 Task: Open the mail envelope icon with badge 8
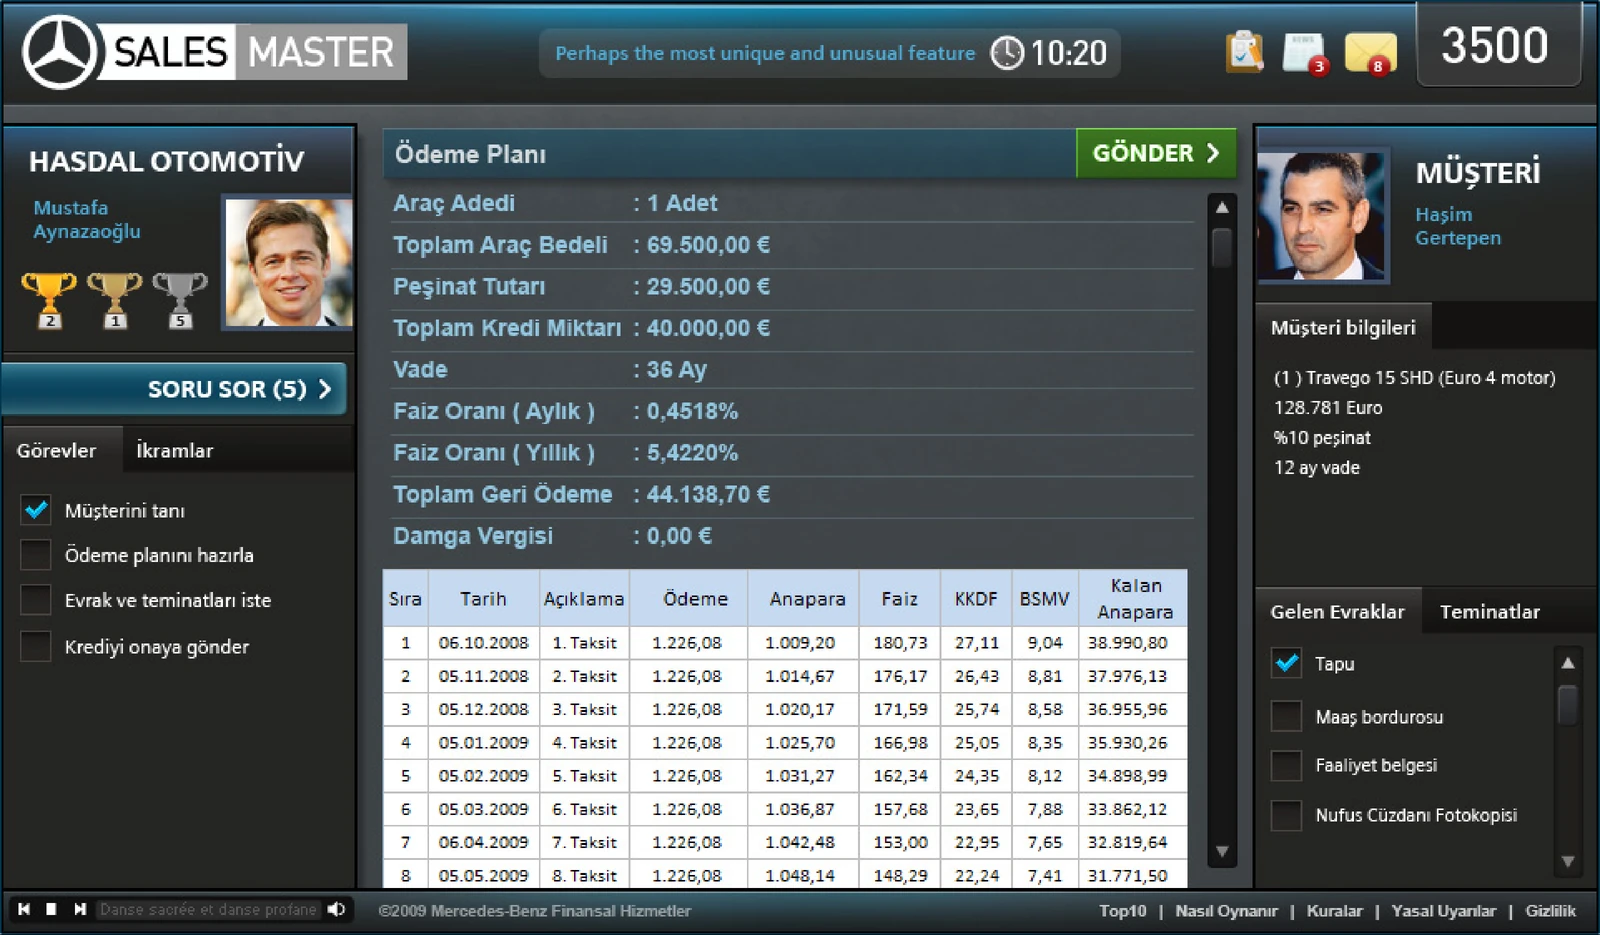(x=1370, y=54)
